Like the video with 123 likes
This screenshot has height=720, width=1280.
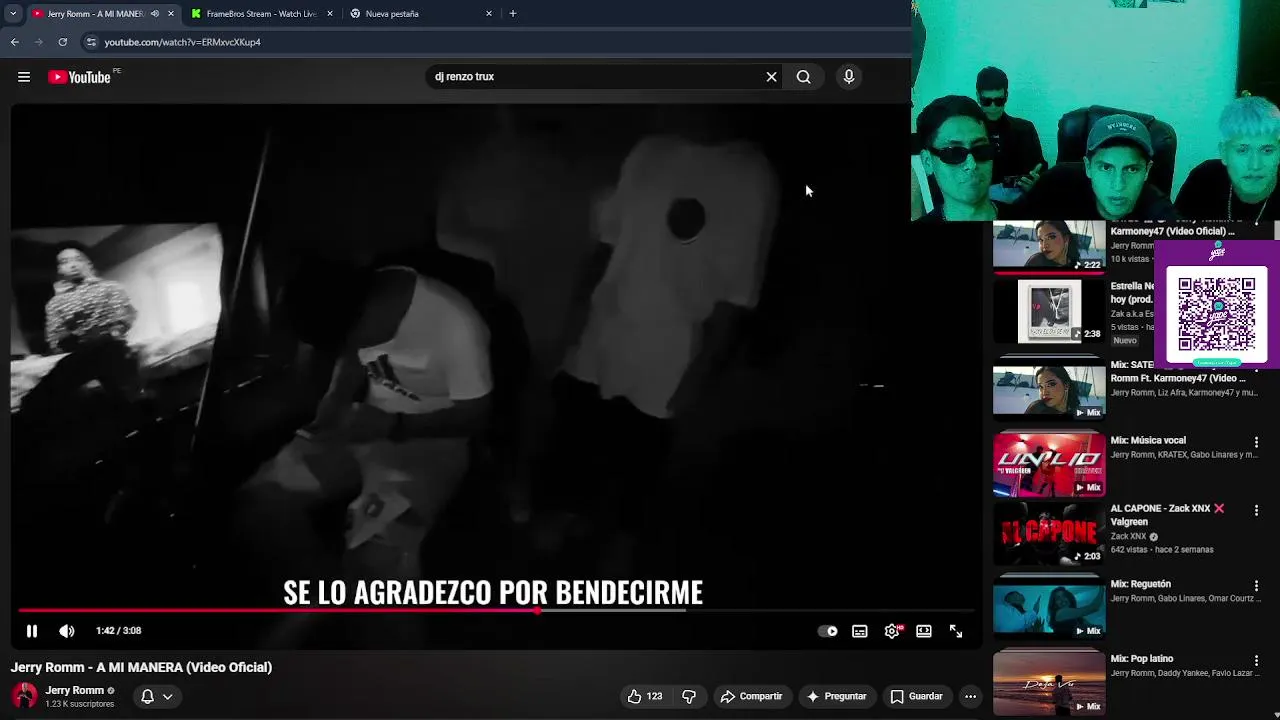pos(644,696)
